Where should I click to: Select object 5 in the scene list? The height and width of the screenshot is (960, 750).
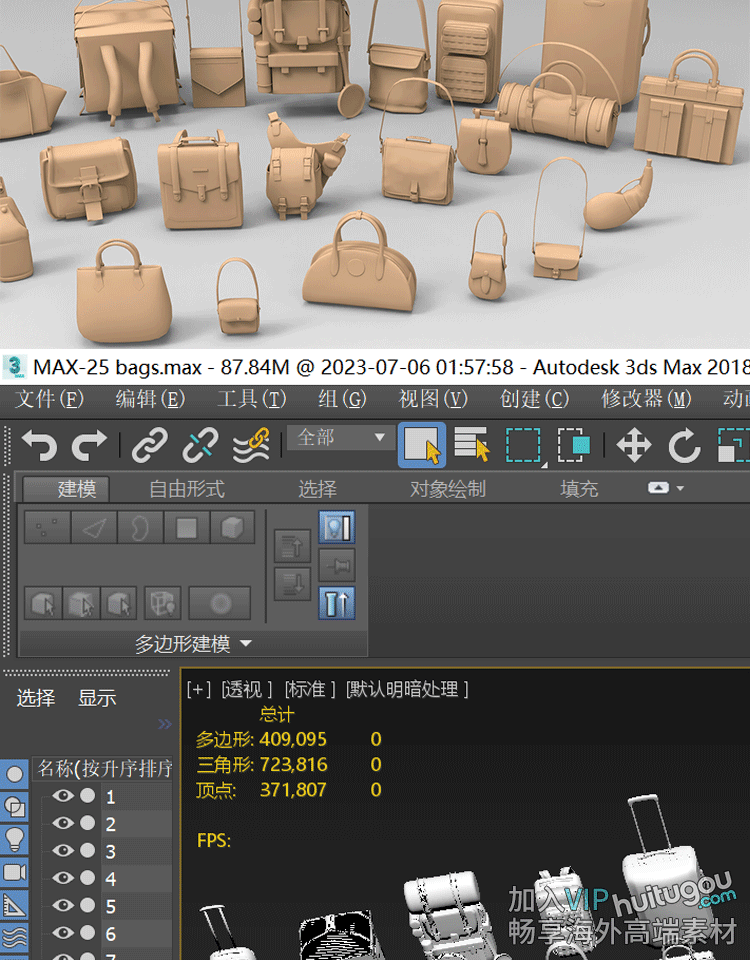tap(111, 906)
